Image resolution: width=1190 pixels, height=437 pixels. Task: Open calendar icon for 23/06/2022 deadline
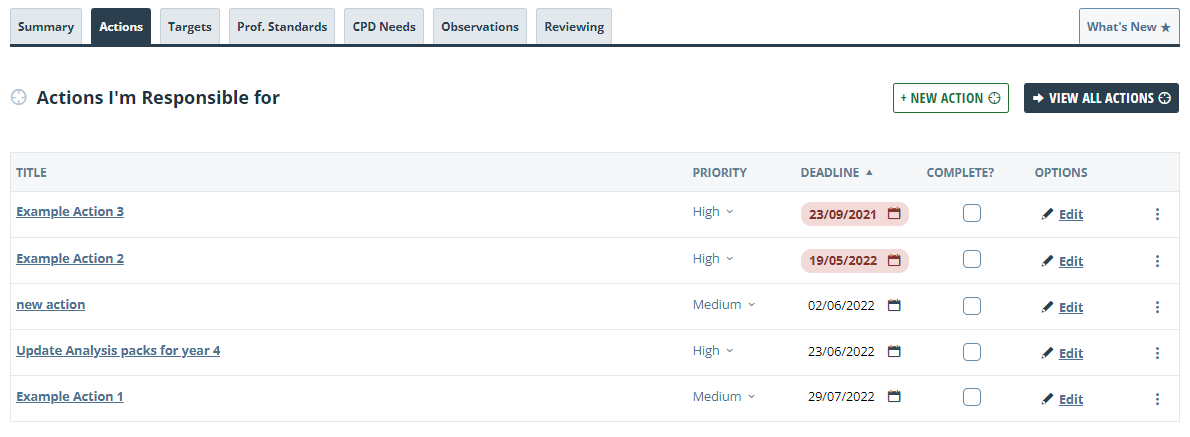(x=894, y=351)
